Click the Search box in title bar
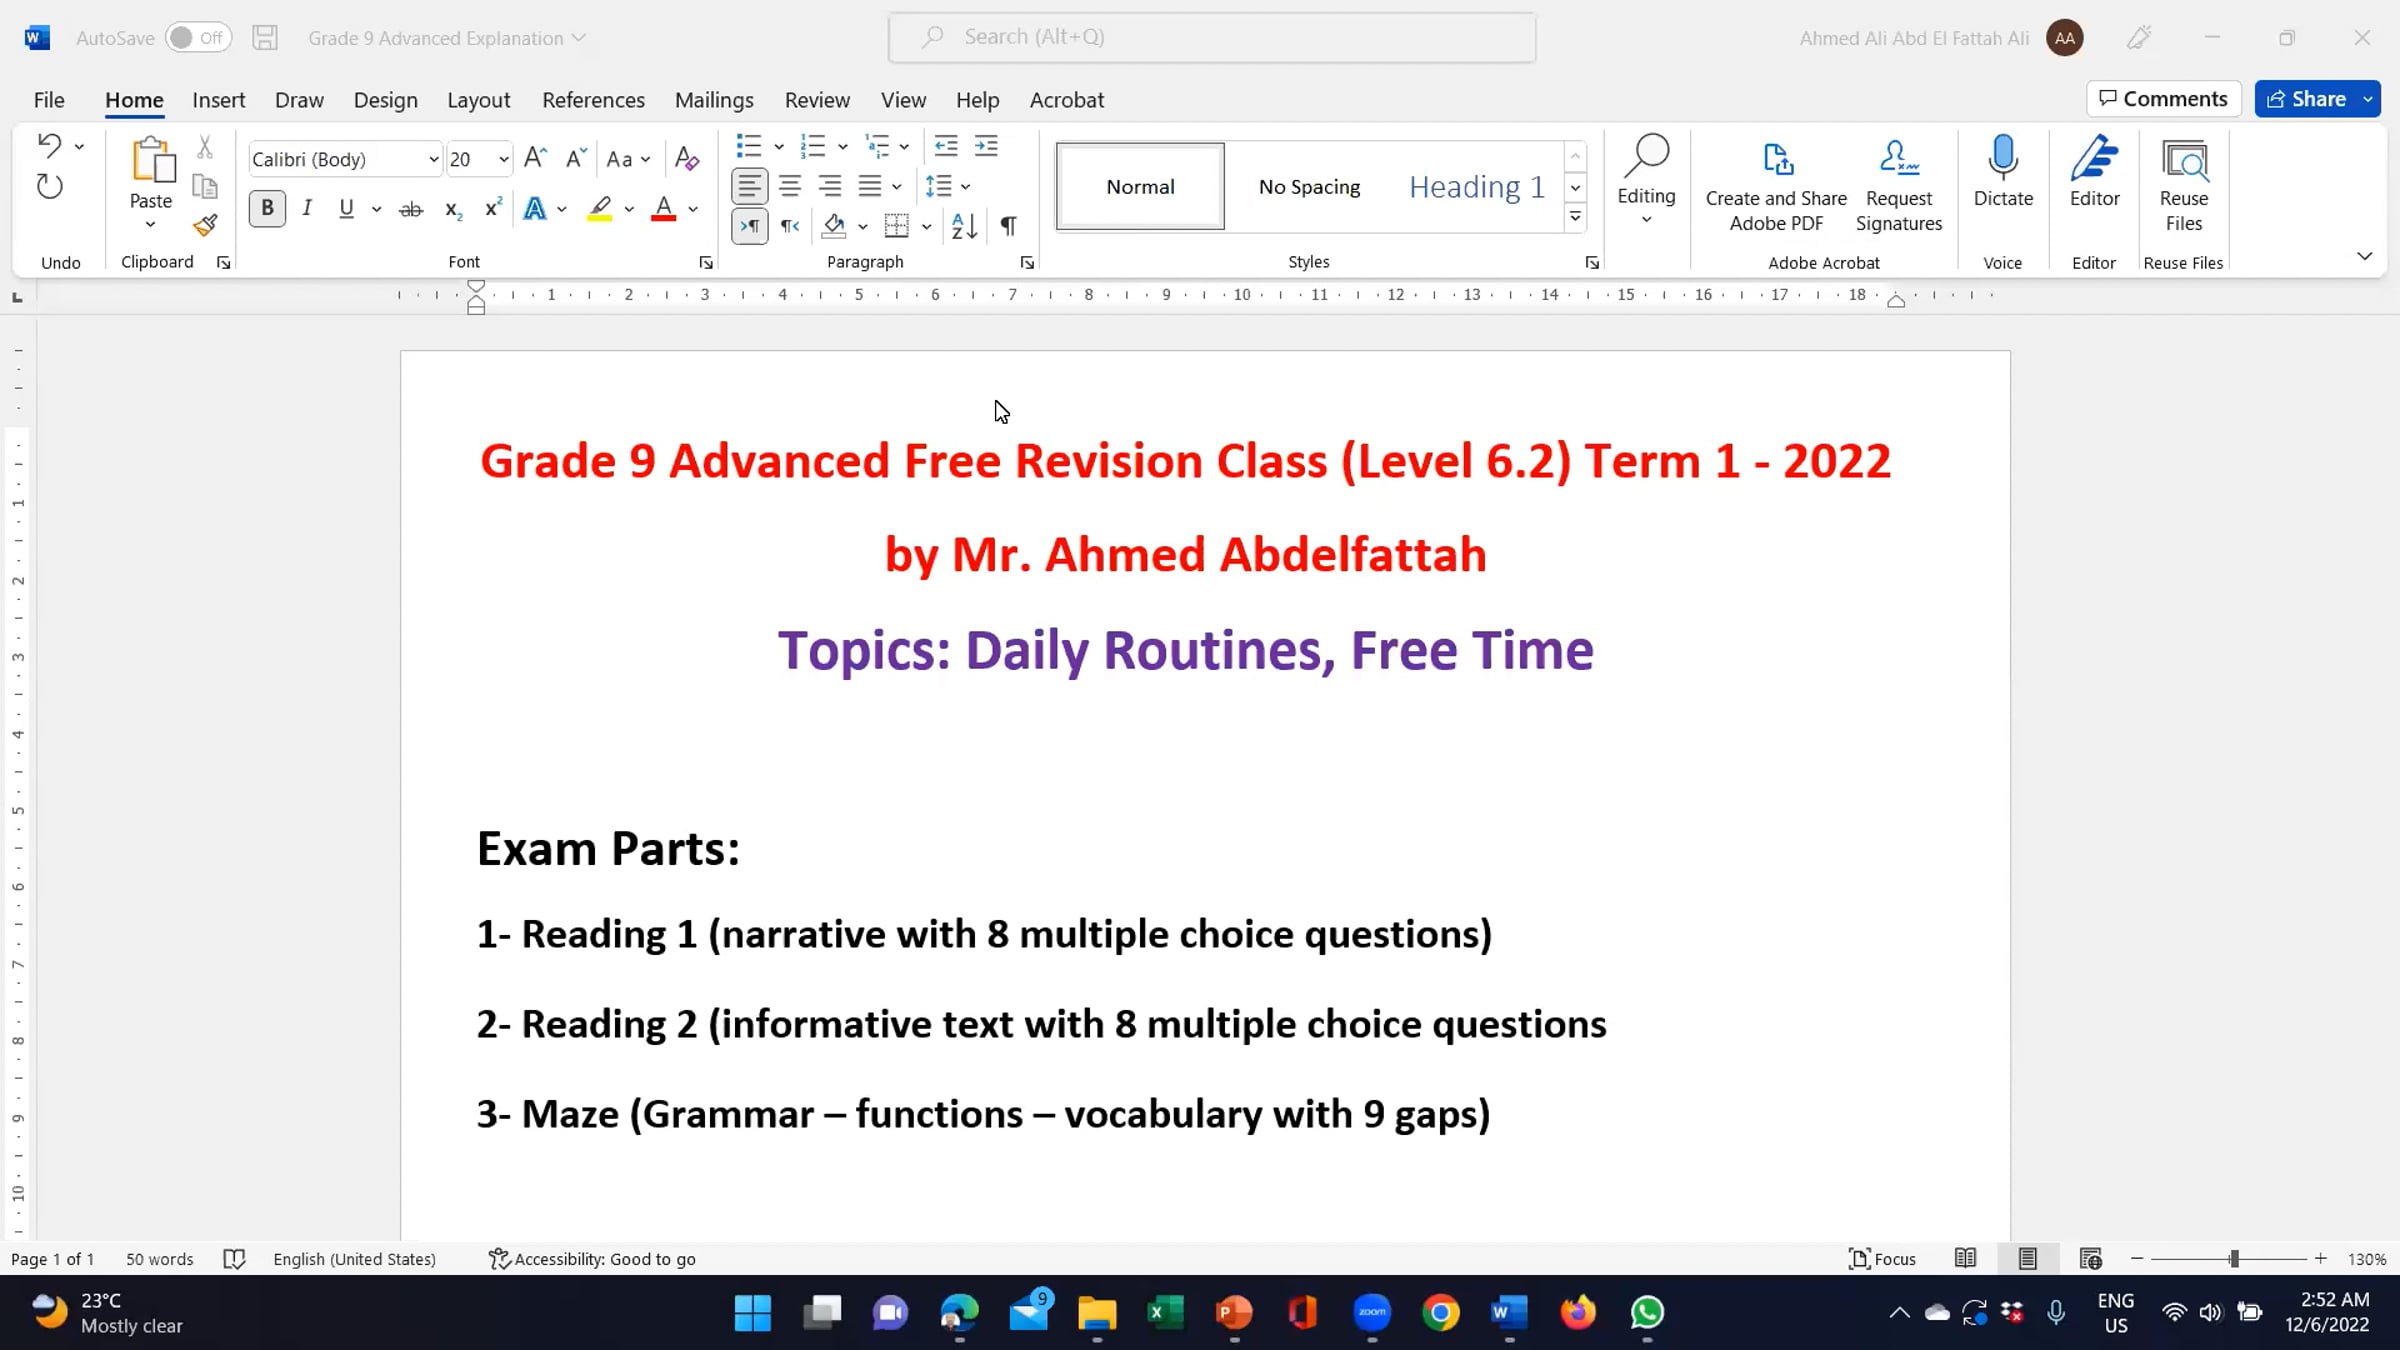 pos(1212,37)
